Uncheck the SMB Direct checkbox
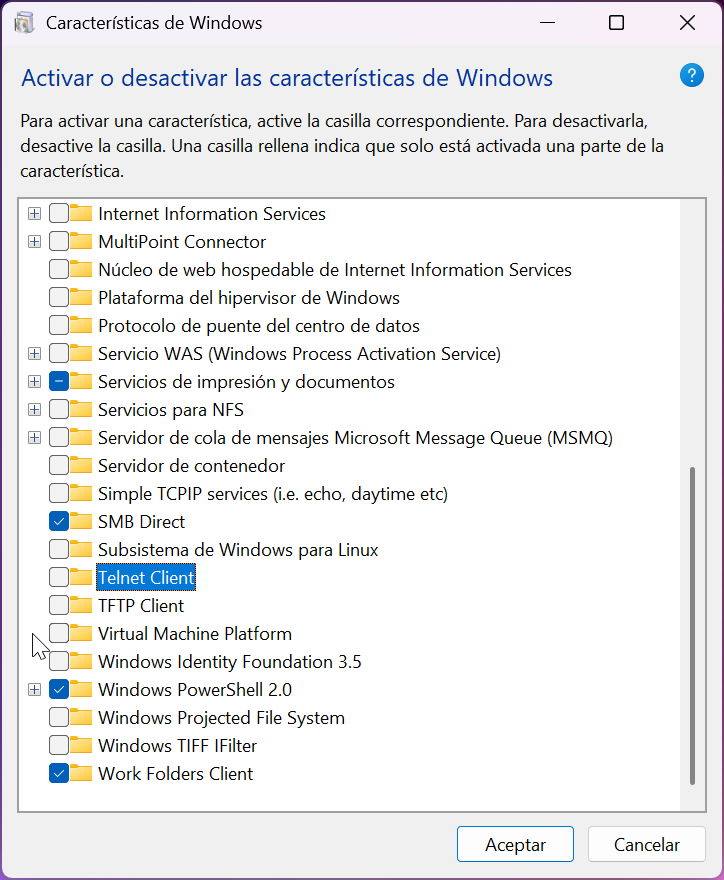The height and width of the screenshot is (880, 724). pyautogui.click(x=59, y=522)
